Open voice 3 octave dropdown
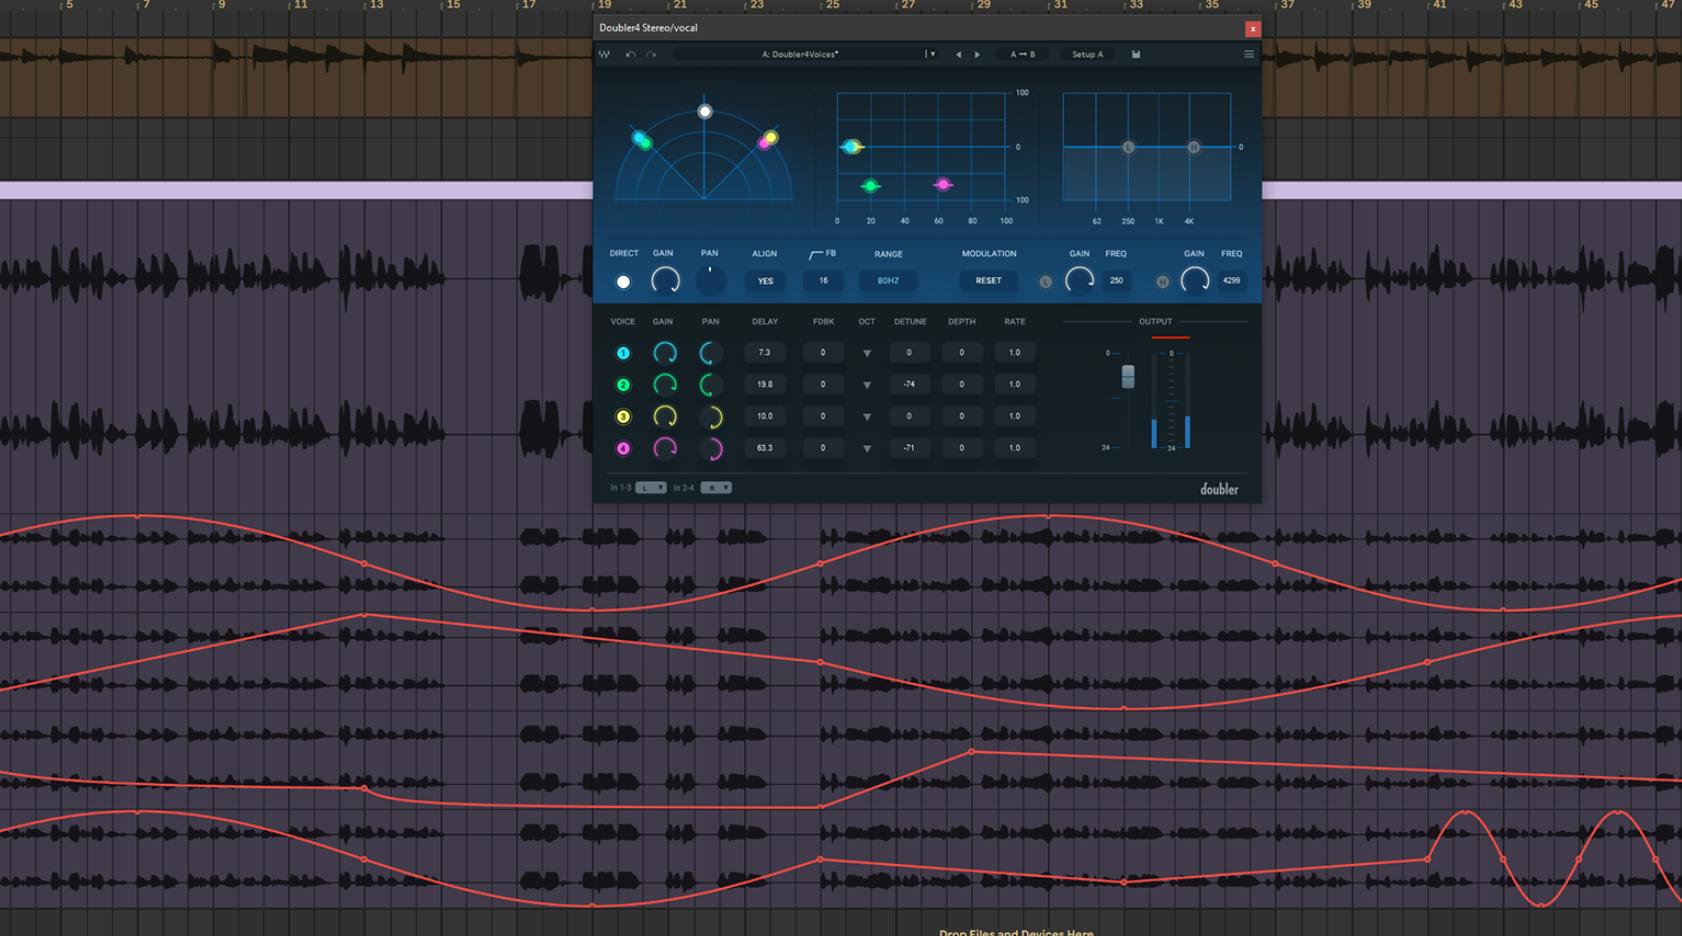 (867, 417)
